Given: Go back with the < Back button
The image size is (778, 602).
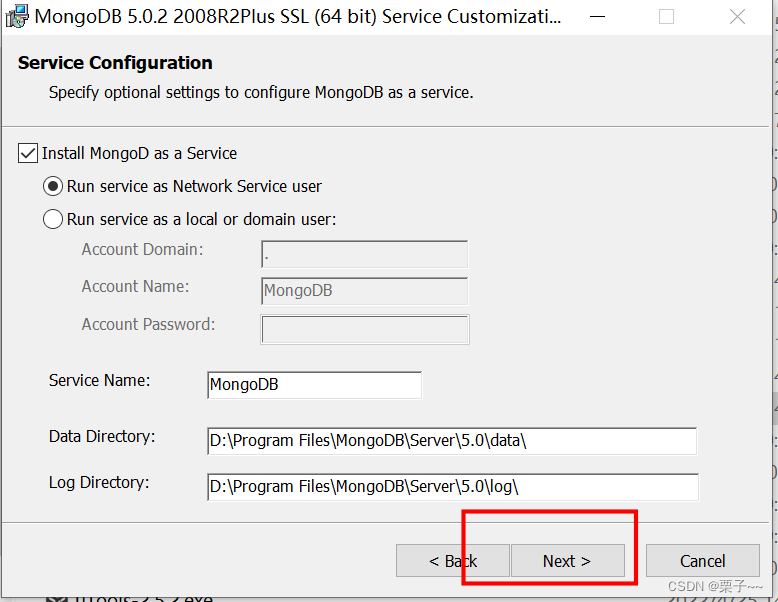Looking at the screenshot, I should click(x=453, y=561).
